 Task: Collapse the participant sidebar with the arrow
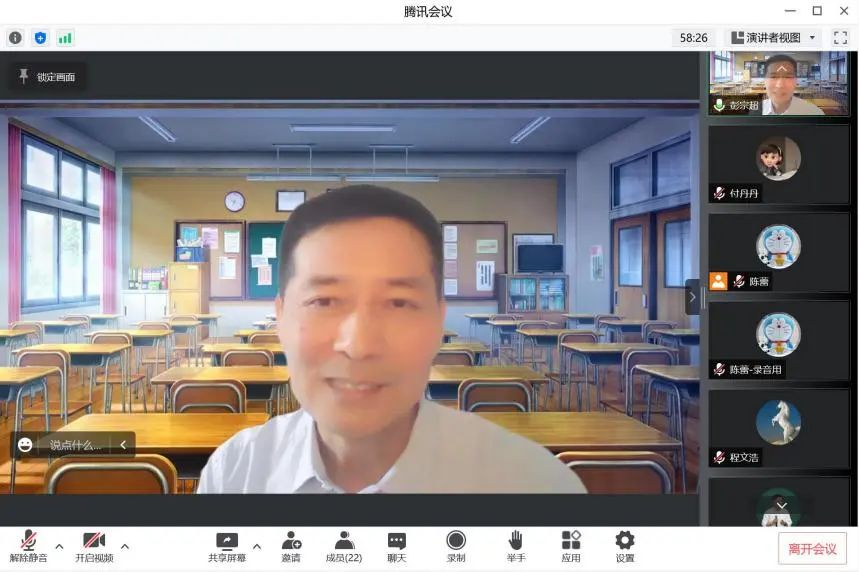pyautogui.click(x=691, y=297)
